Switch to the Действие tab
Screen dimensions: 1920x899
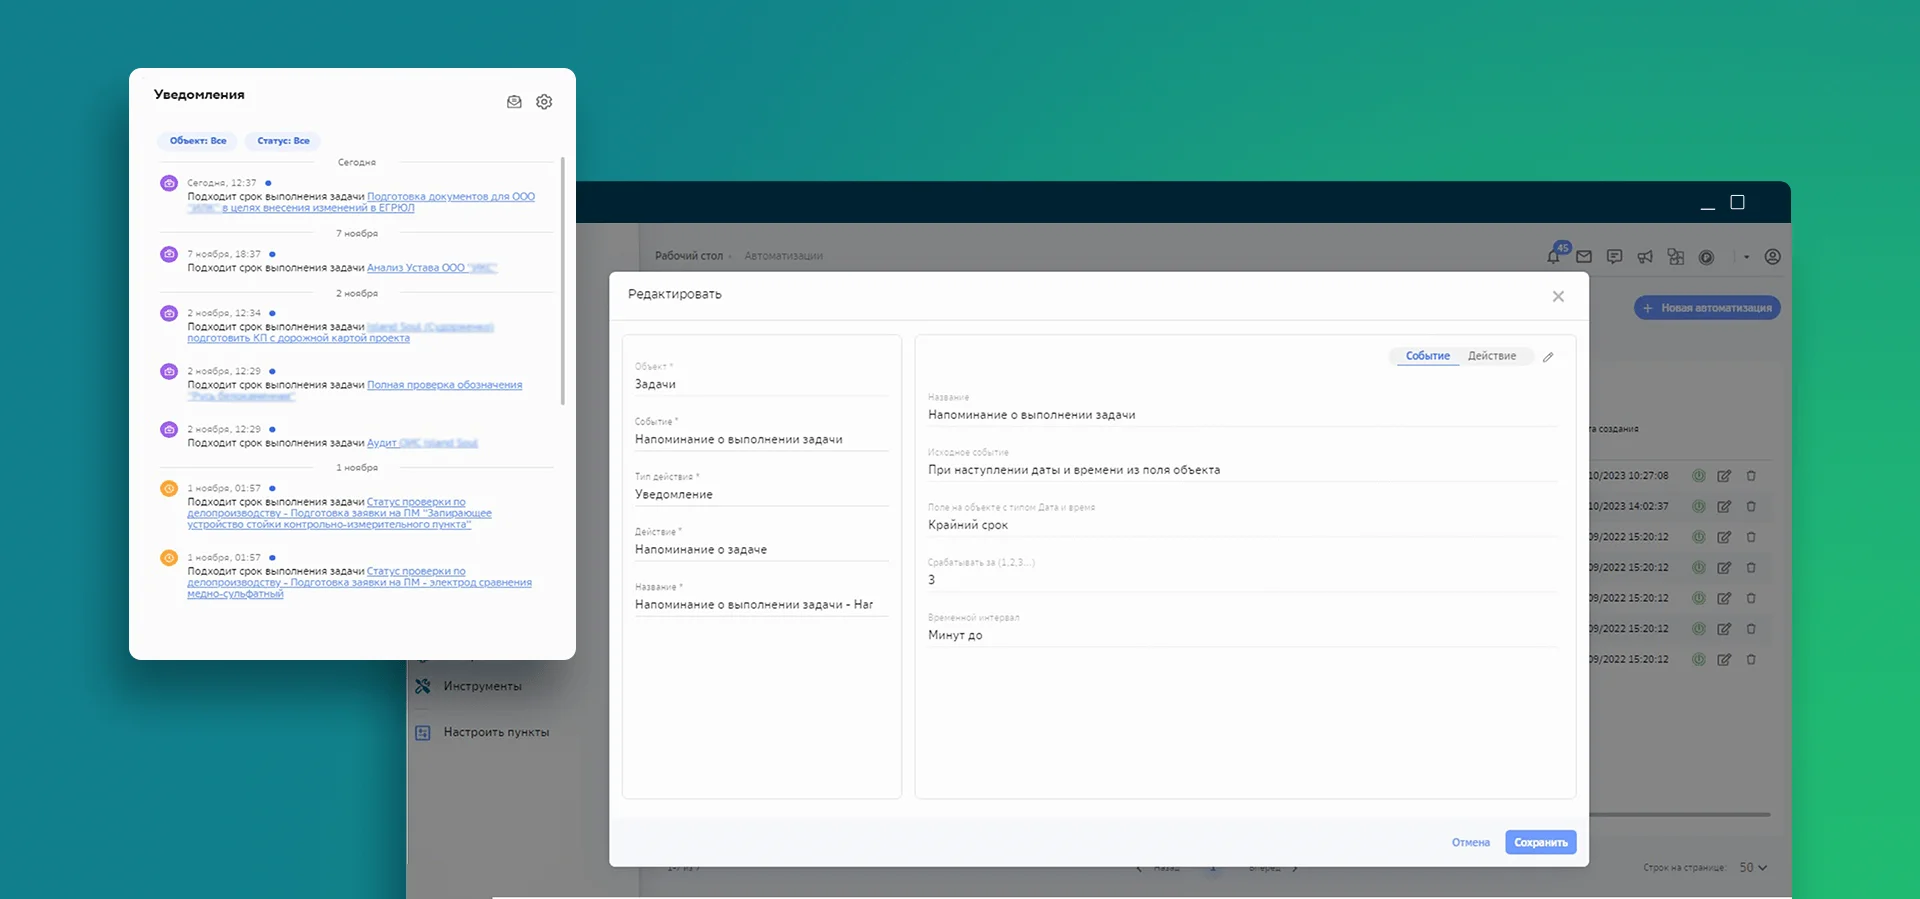[1491, 356]
